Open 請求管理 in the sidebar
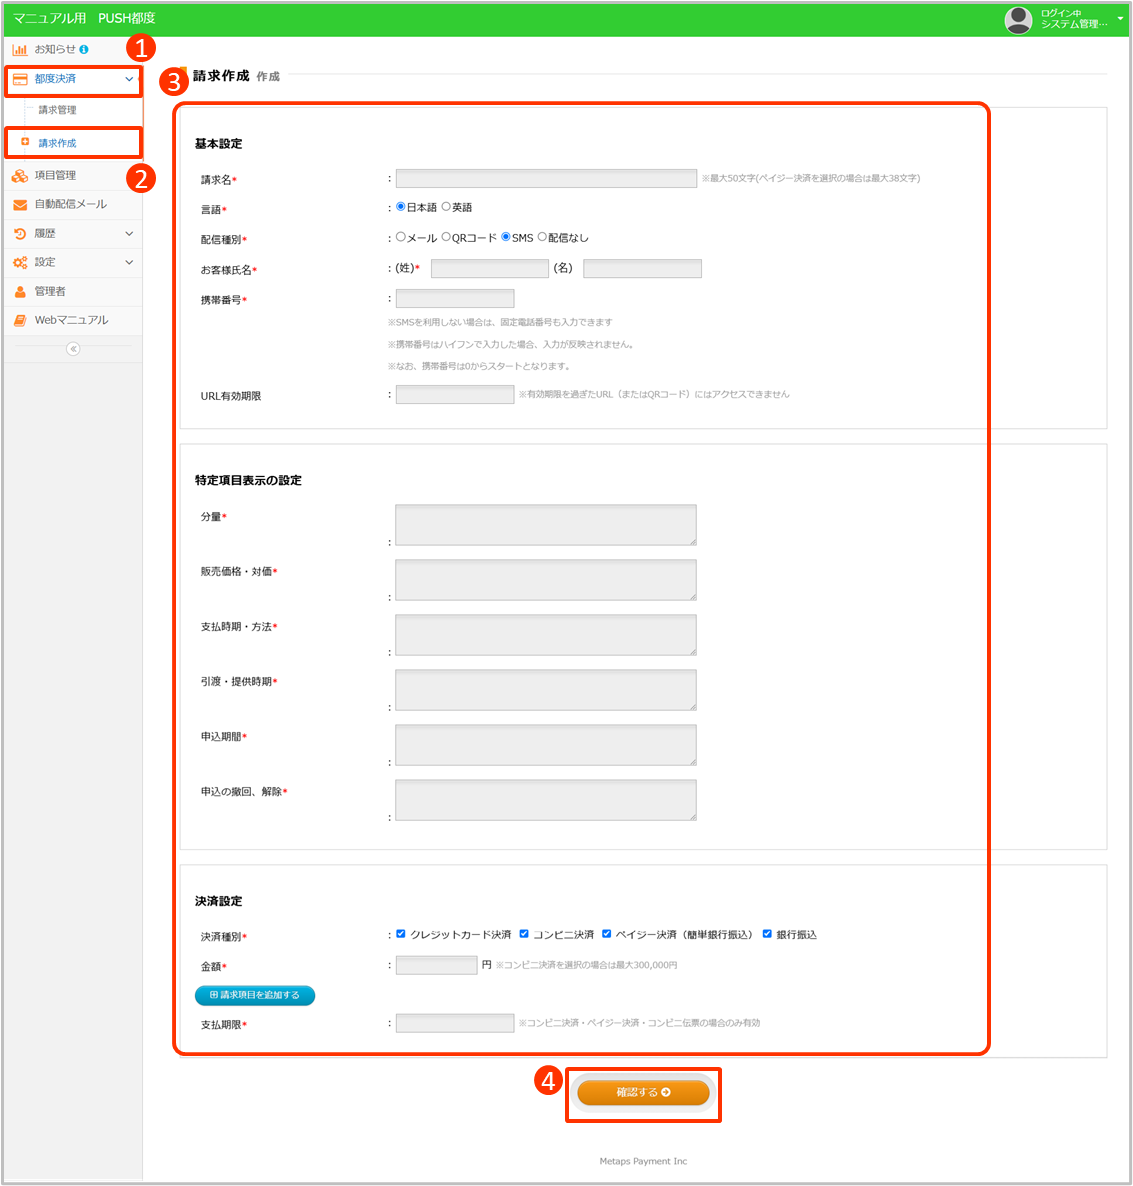The height and width of the screenshot is (1186, 1133). click(58, 110)
